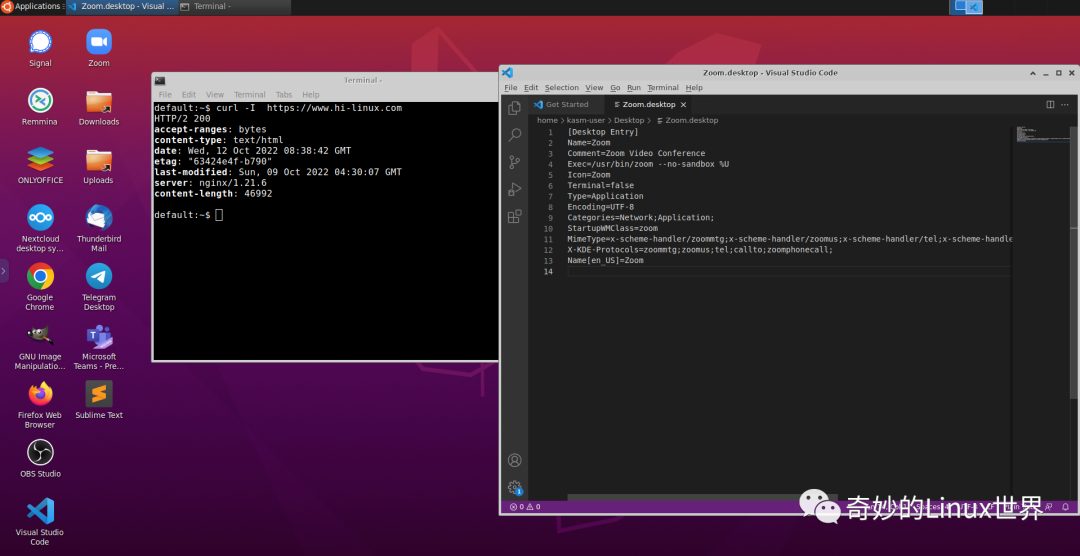The width and height of the screenshot is (1080, 556).
Task: Launch Google Chrome from desktop
Action: click(40, 287)
